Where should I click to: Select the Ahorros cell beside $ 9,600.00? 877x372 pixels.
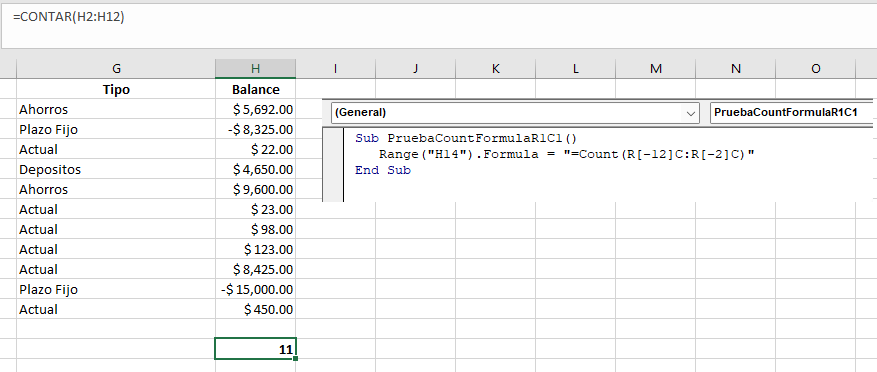(x=116, y=190)
